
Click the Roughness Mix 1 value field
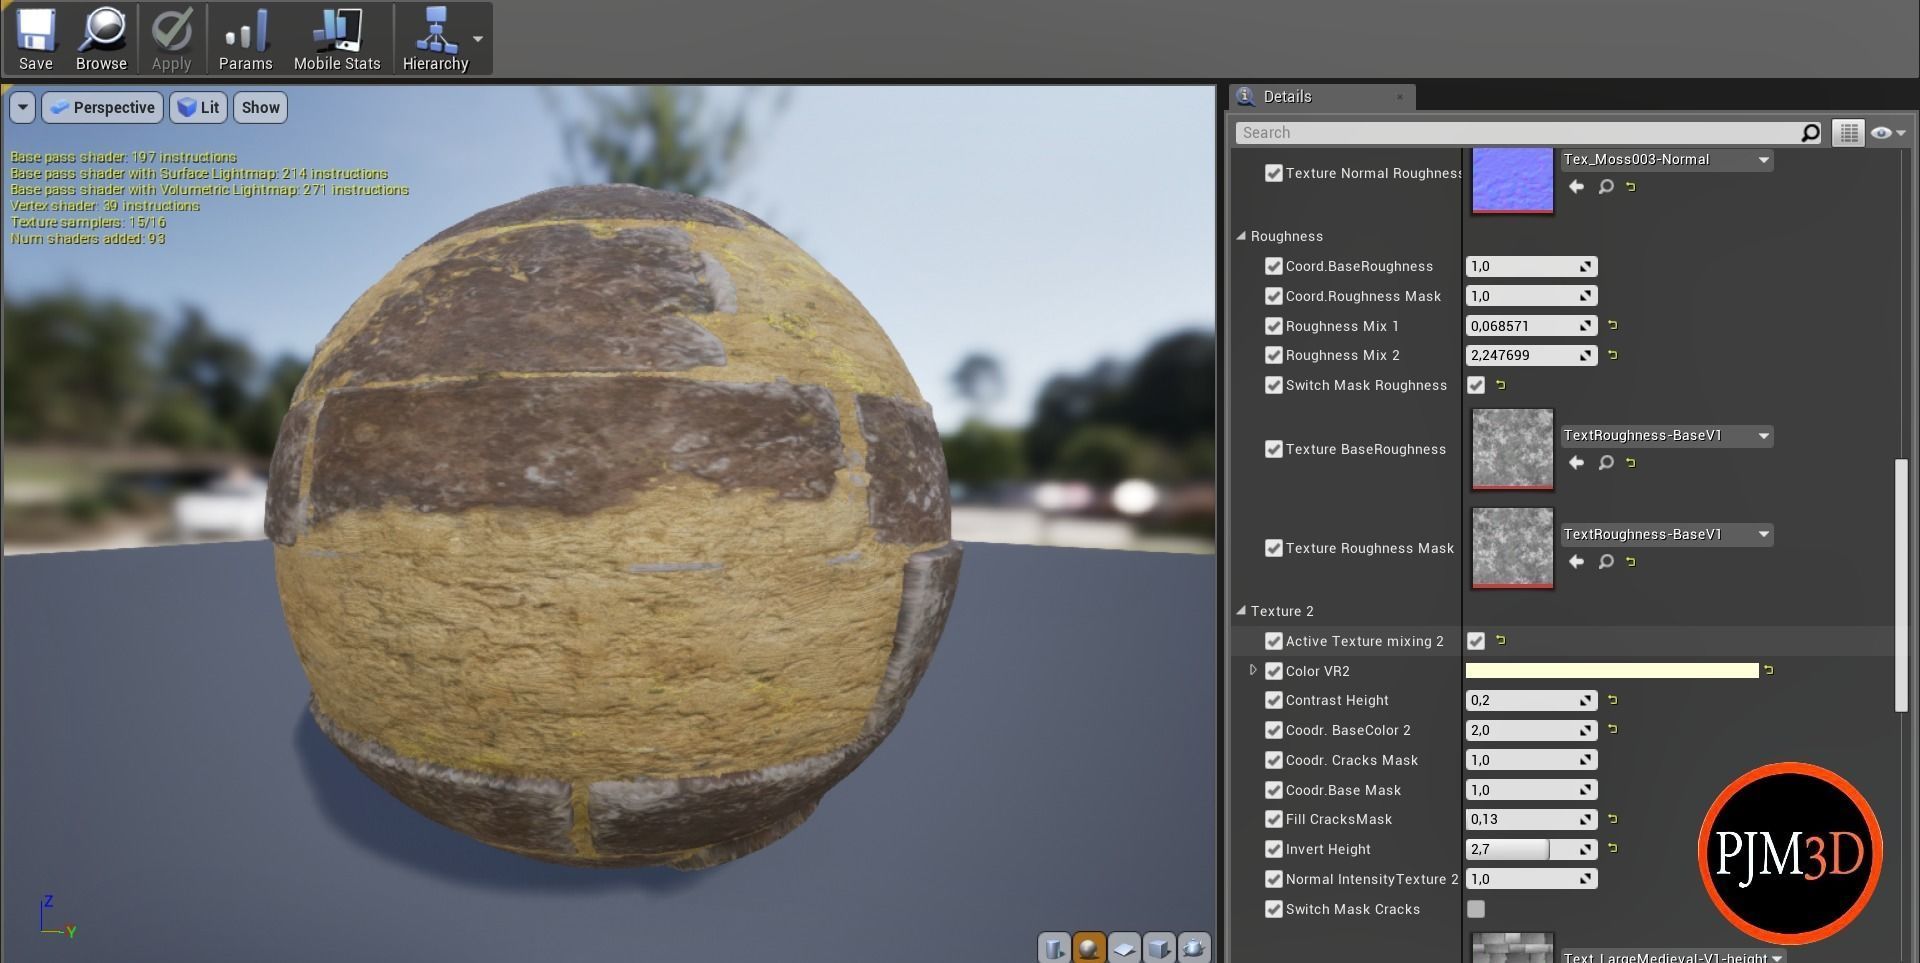point(1531,326)
